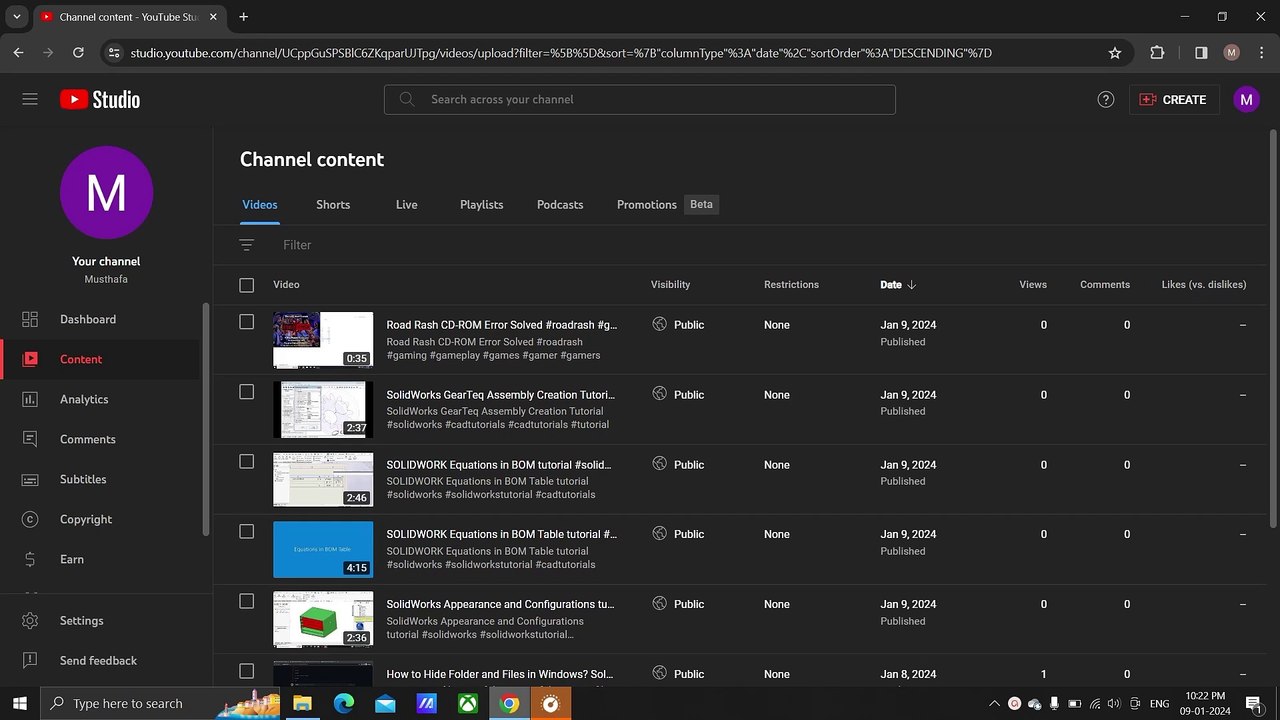Open the blue Equations in BOM Table thumbnail

pyautogui.click(x=323, y=549)
